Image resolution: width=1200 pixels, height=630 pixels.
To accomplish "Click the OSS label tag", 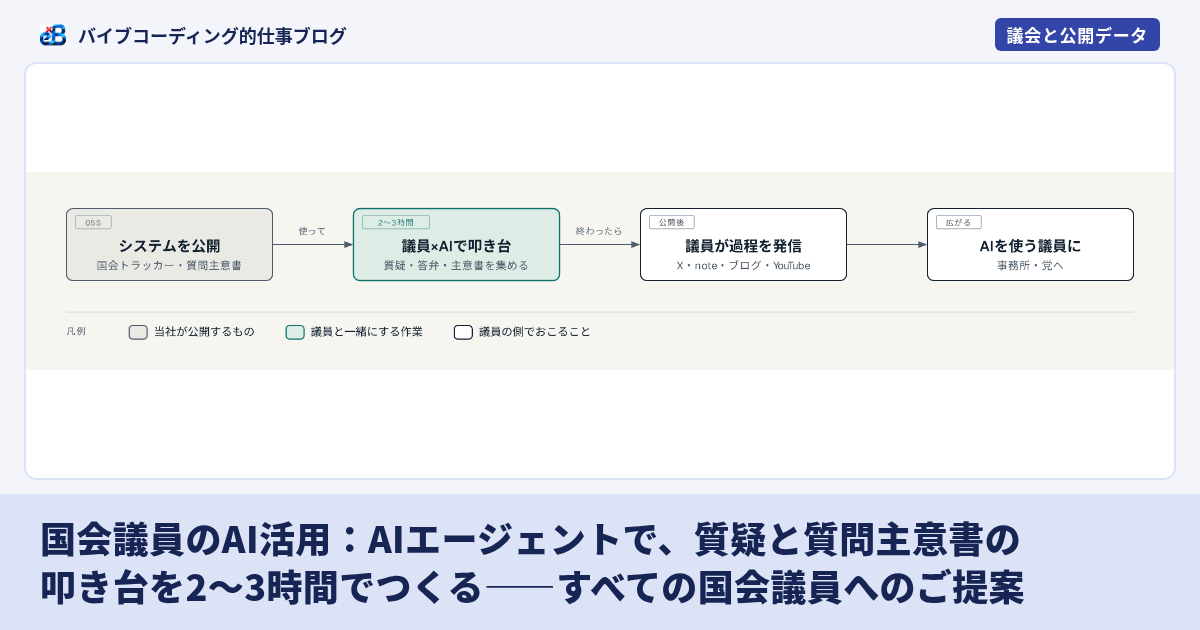I will [93, 222].
